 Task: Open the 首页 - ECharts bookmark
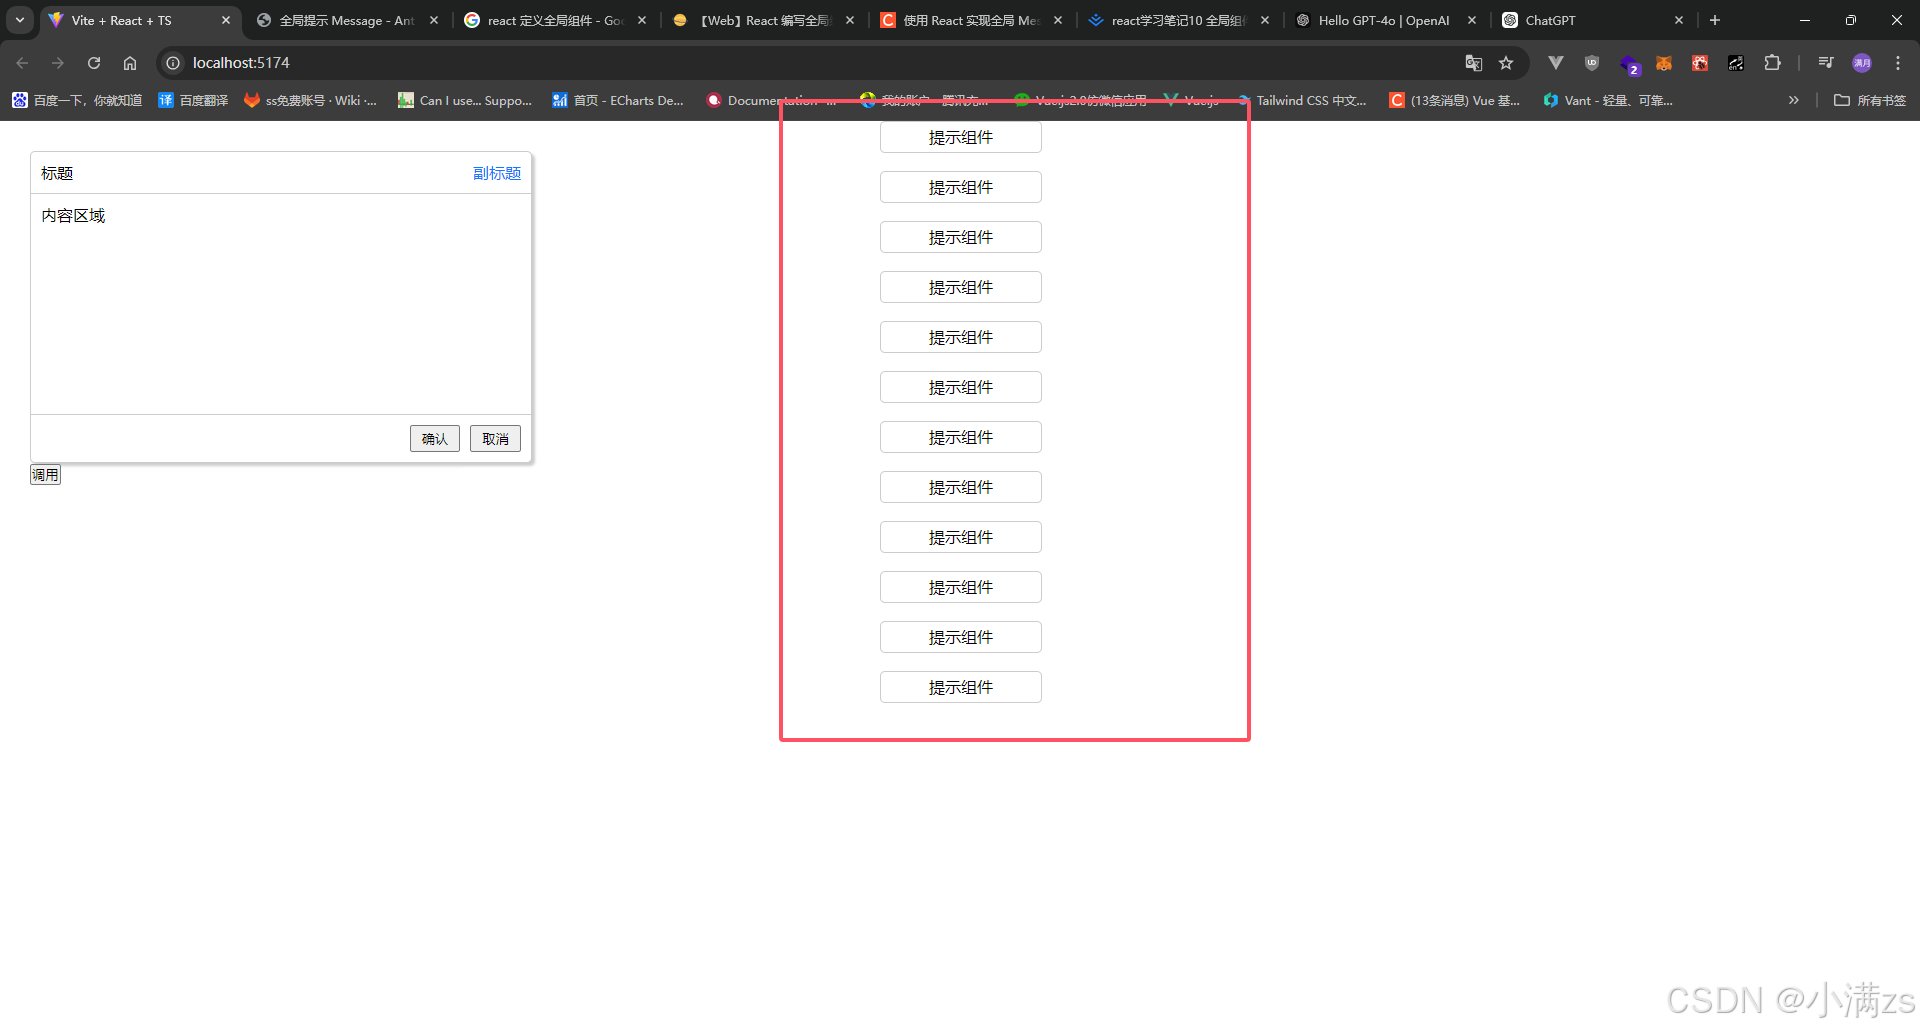618,100
